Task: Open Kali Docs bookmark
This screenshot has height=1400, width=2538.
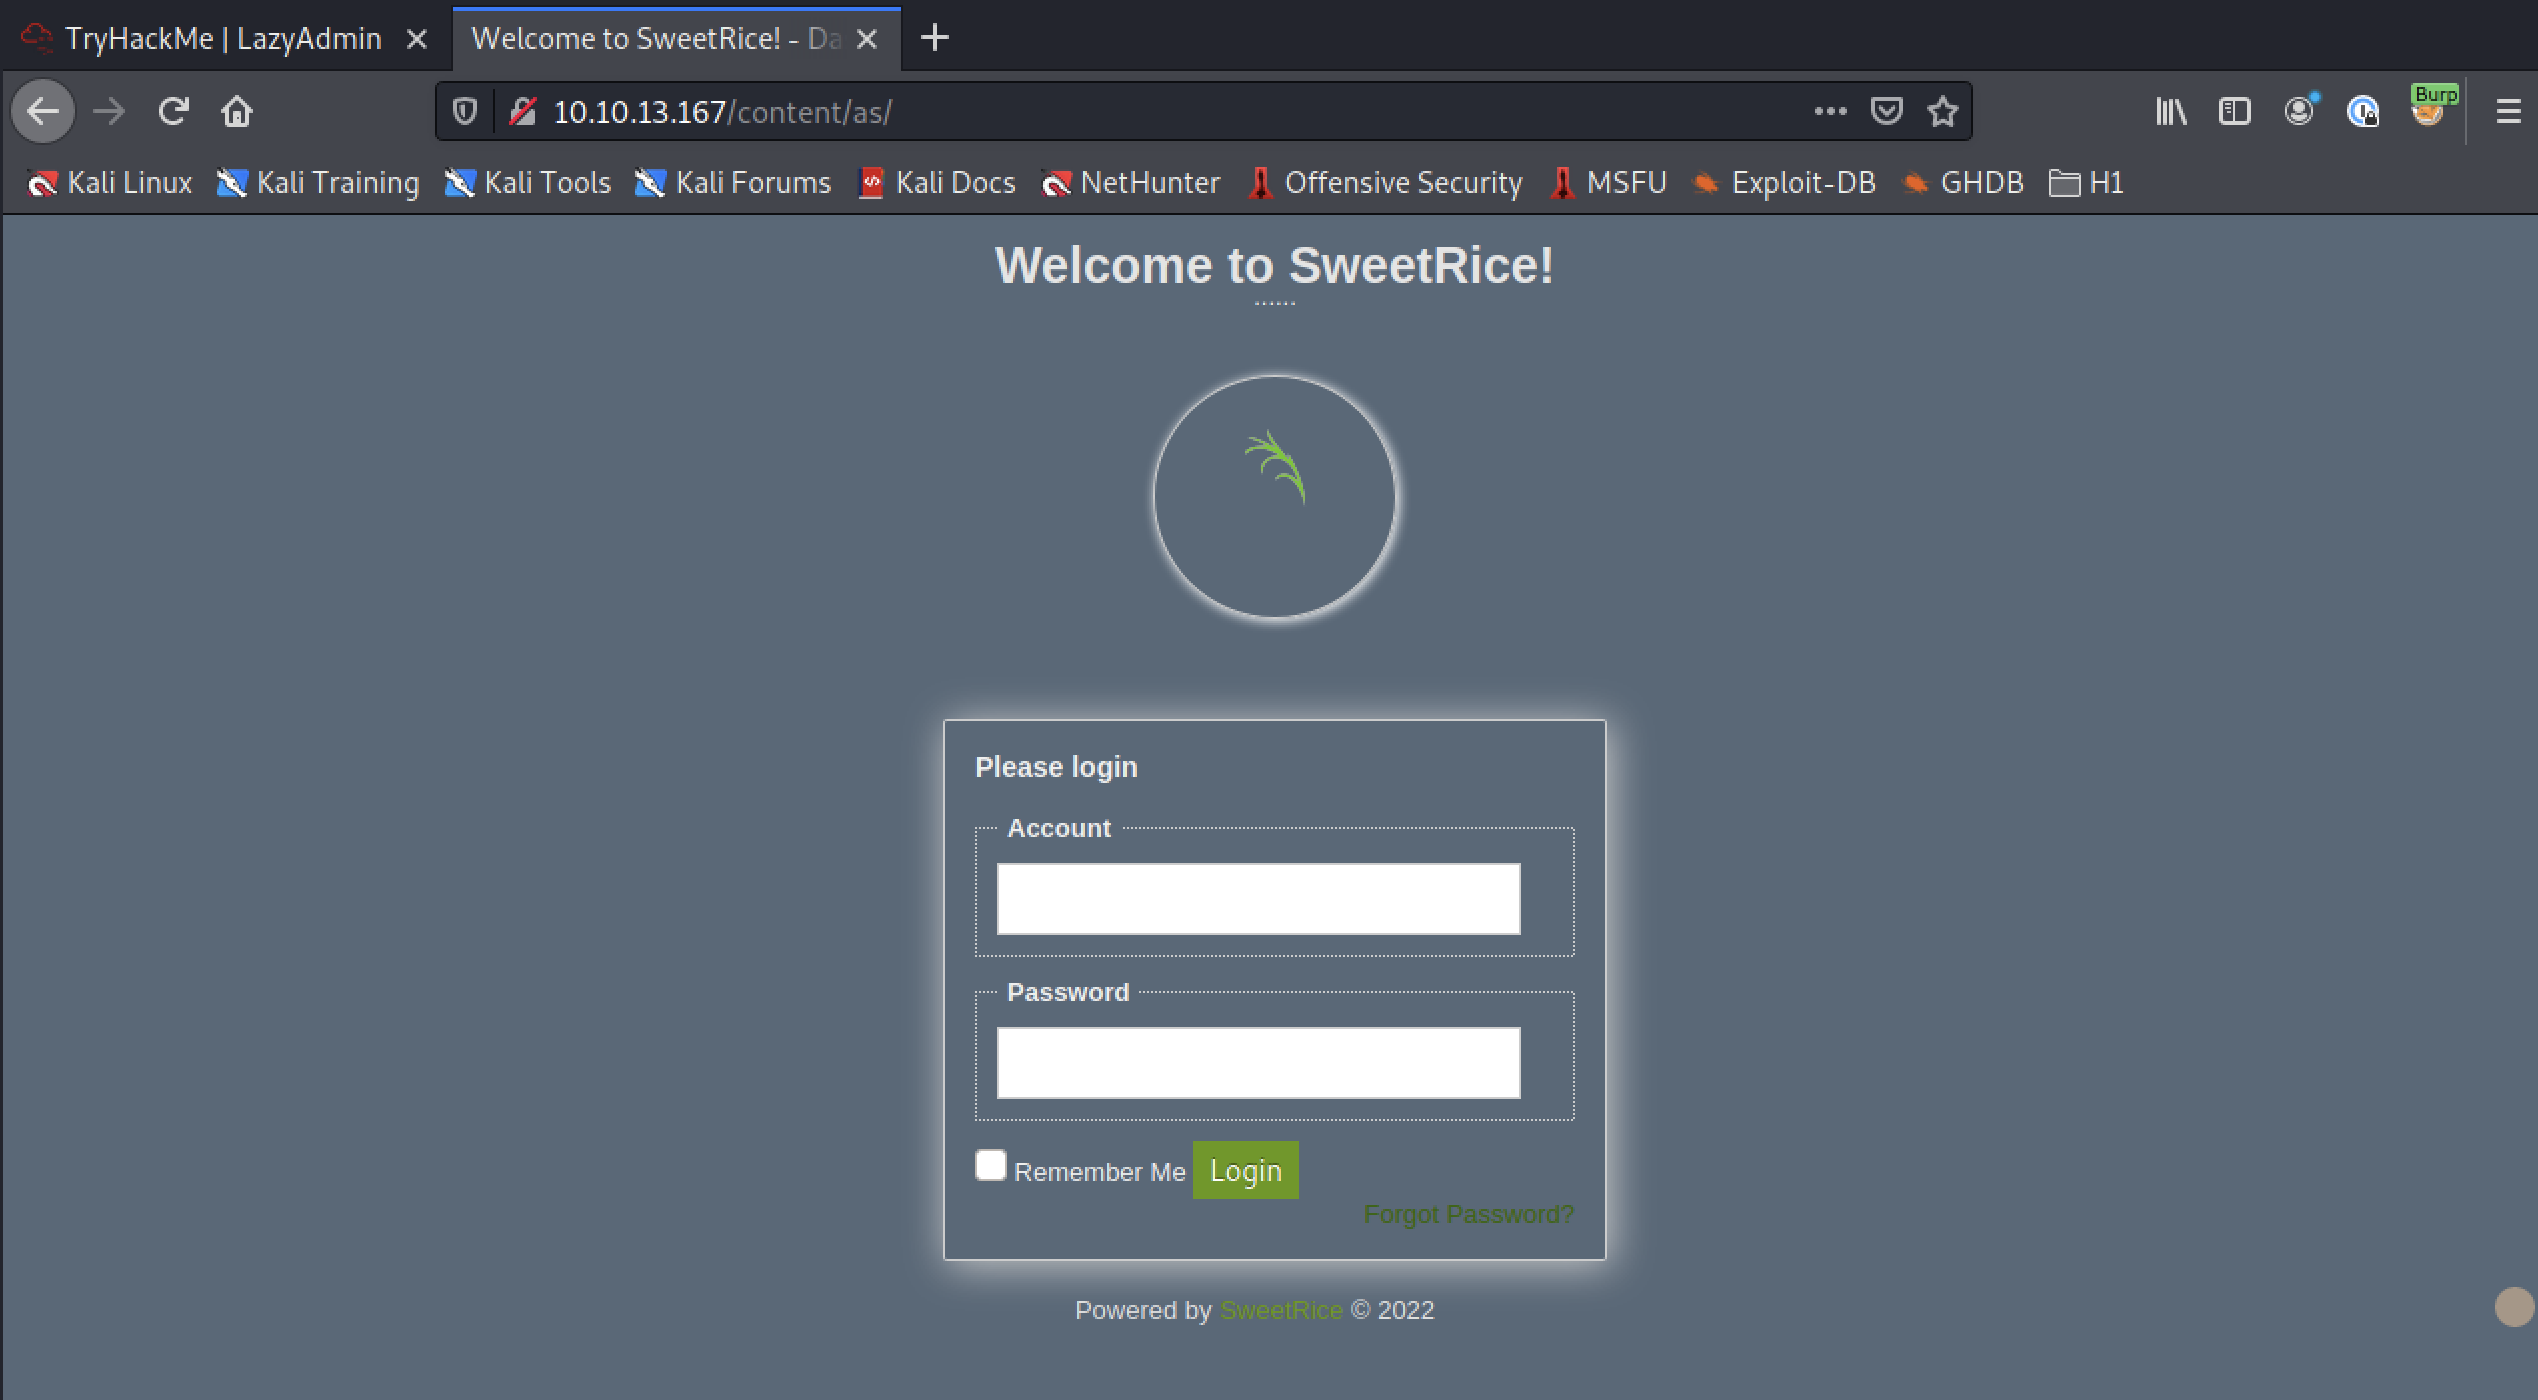Action: (937, 183)
